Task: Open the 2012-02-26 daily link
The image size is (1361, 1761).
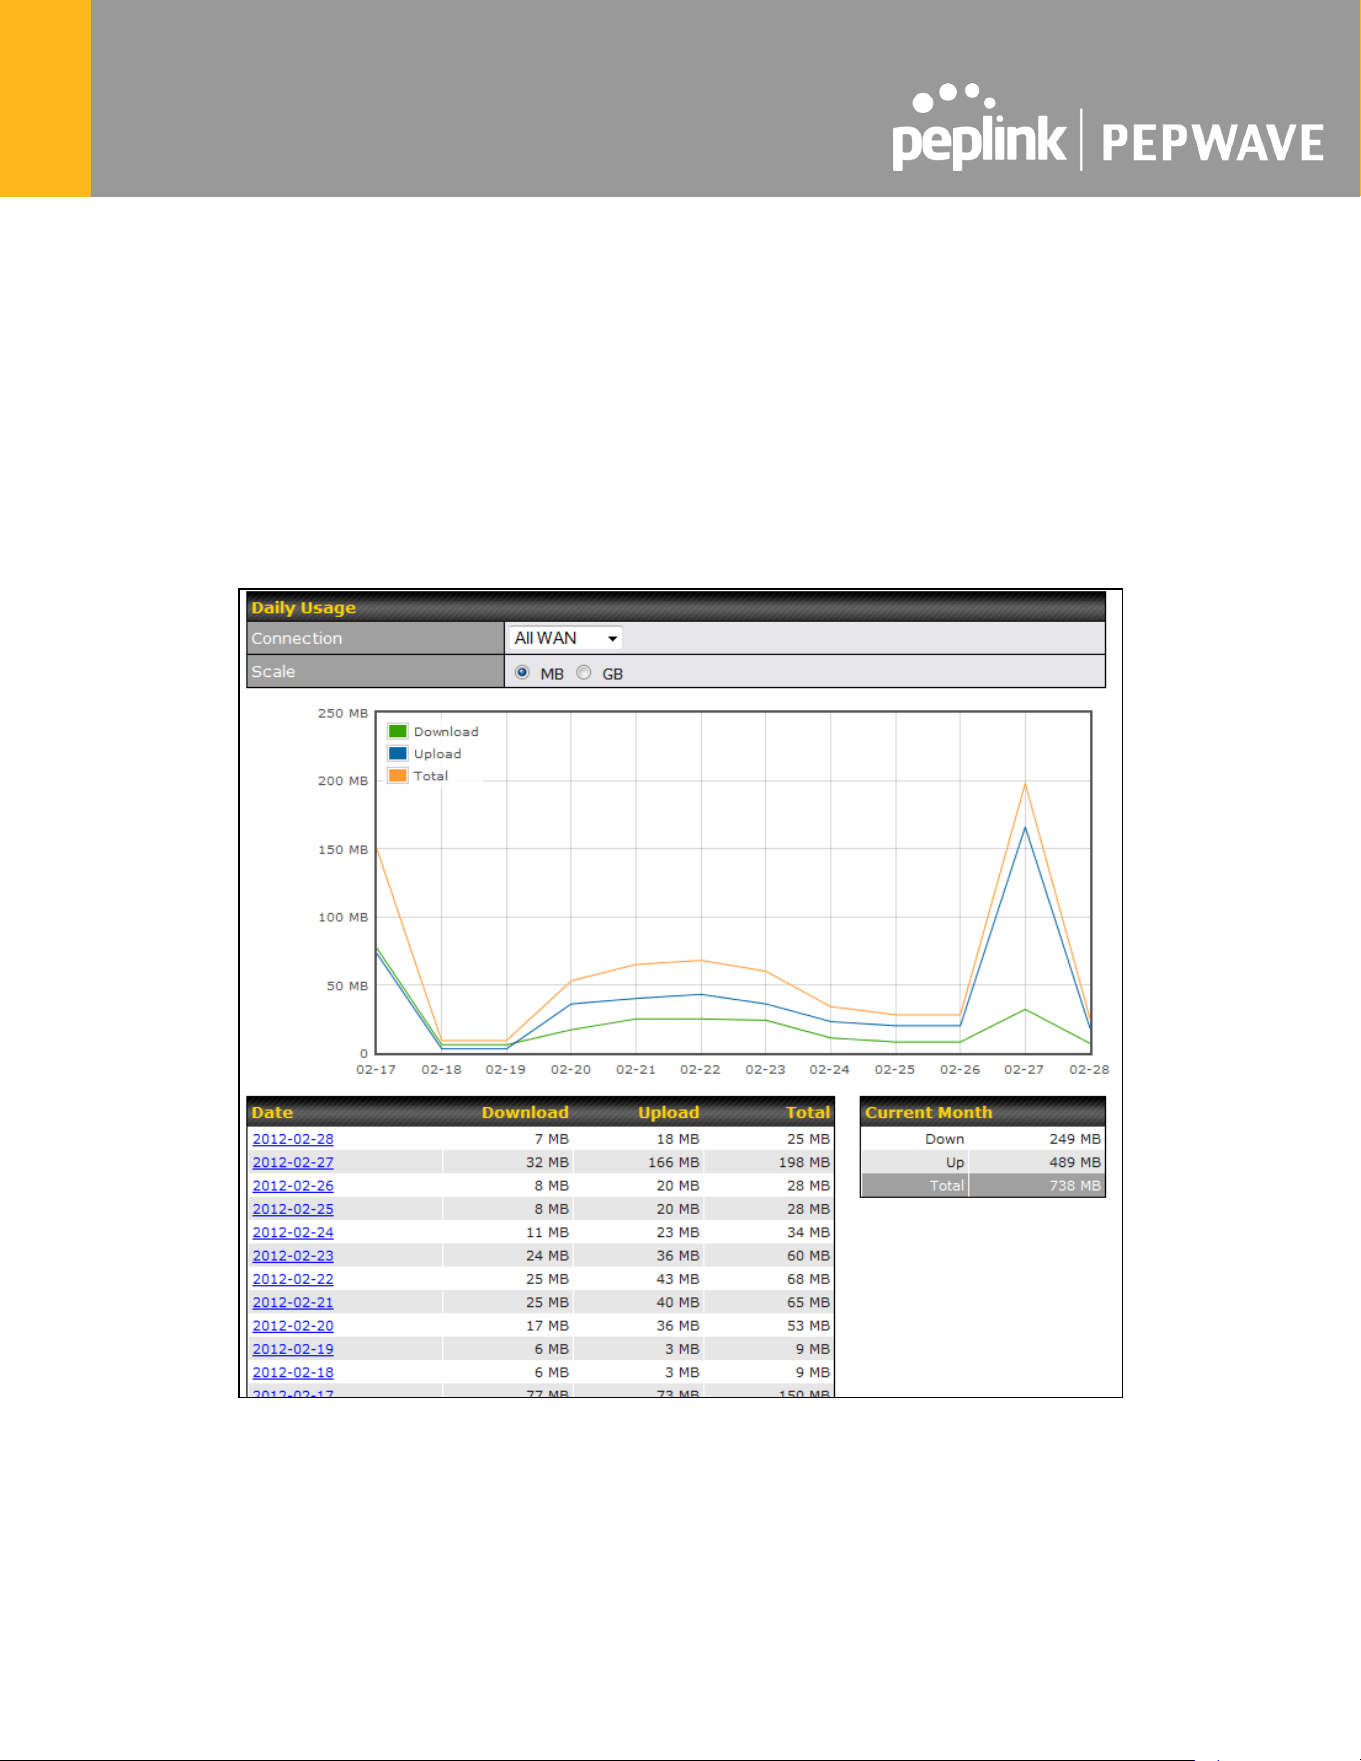Action: pyautogui.click(x=293, y=1186)
